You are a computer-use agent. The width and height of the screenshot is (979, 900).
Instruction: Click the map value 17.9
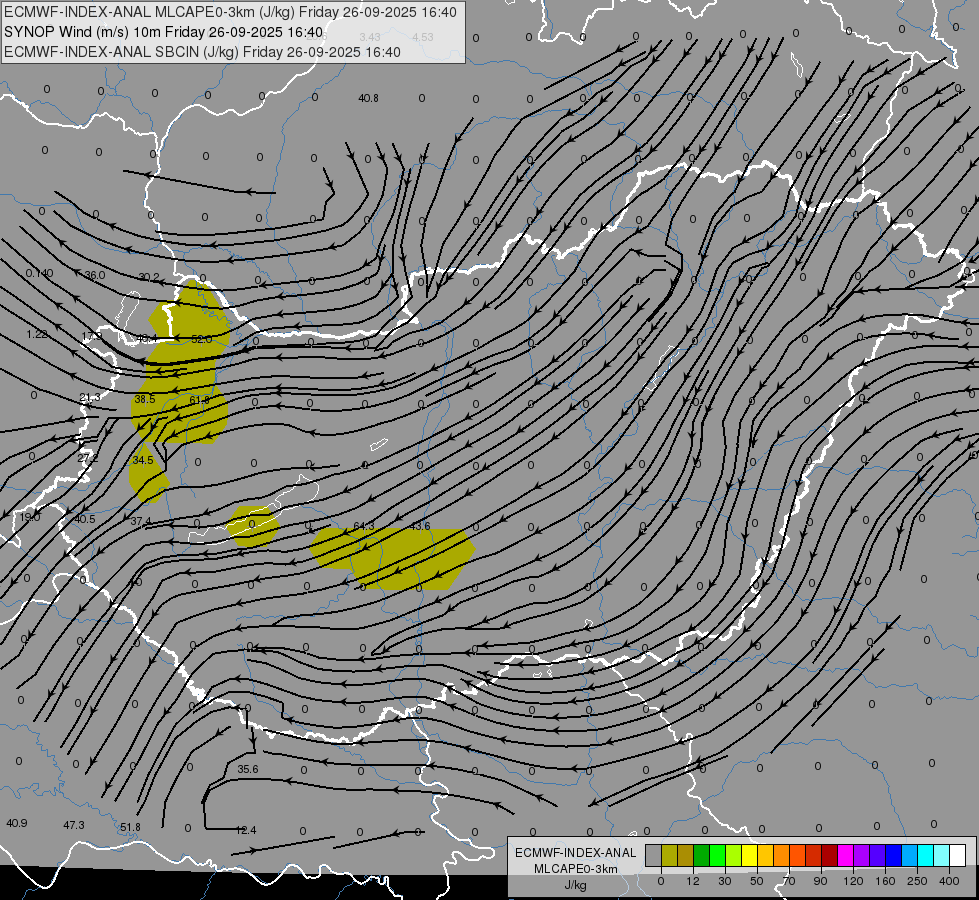(92, 337)
